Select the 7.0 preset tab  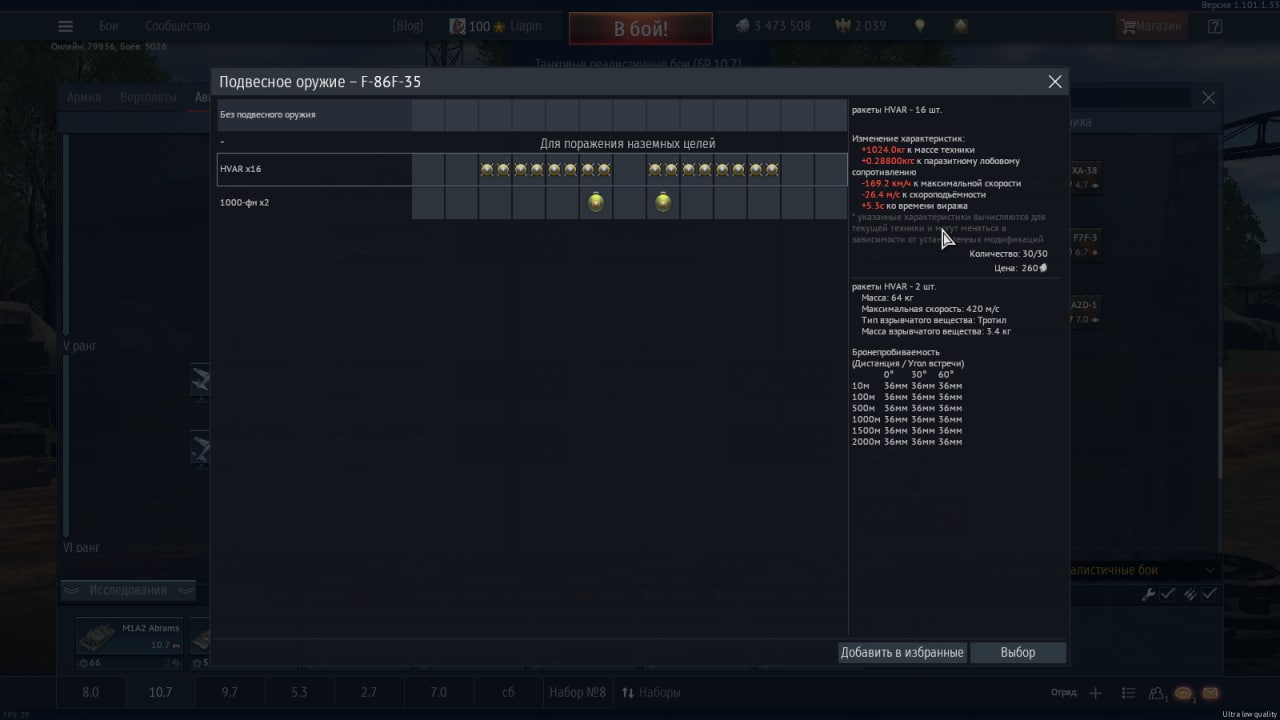(x=438, y=692)
